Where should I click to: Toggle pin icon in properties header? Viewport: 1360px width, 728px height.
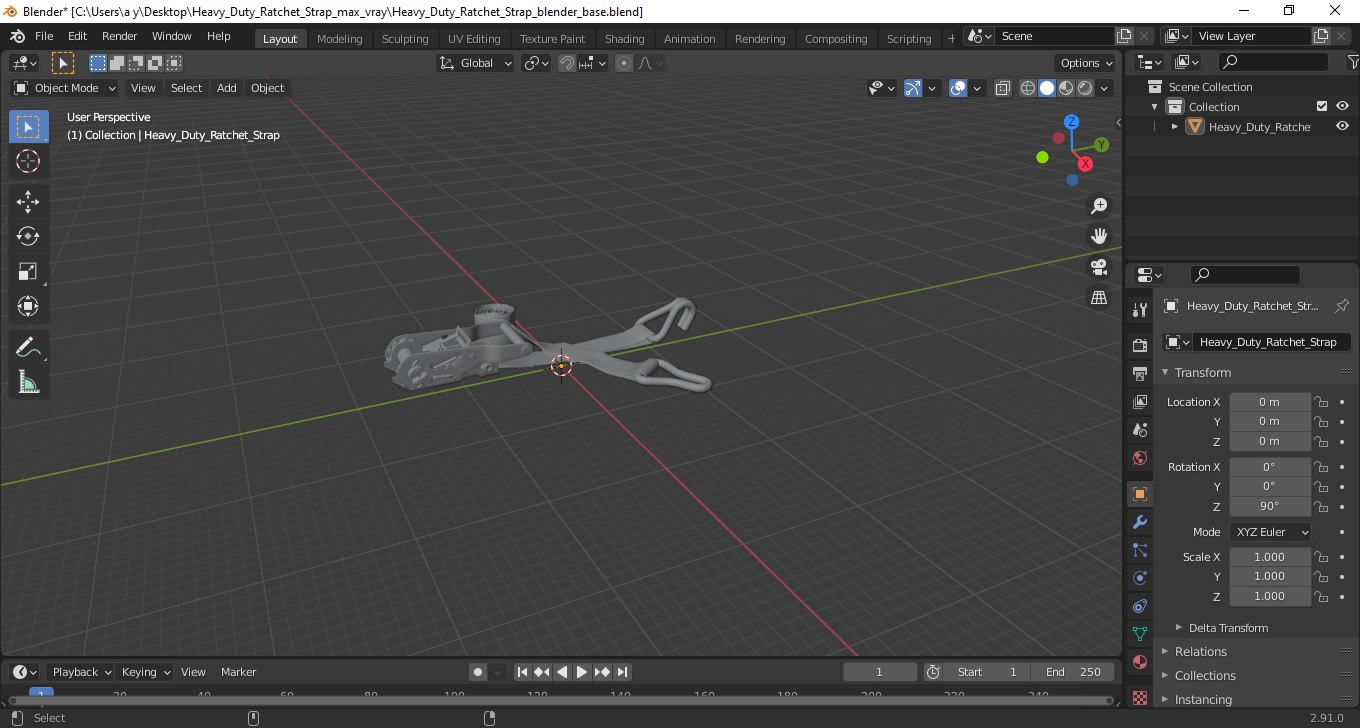[1342, 306]
